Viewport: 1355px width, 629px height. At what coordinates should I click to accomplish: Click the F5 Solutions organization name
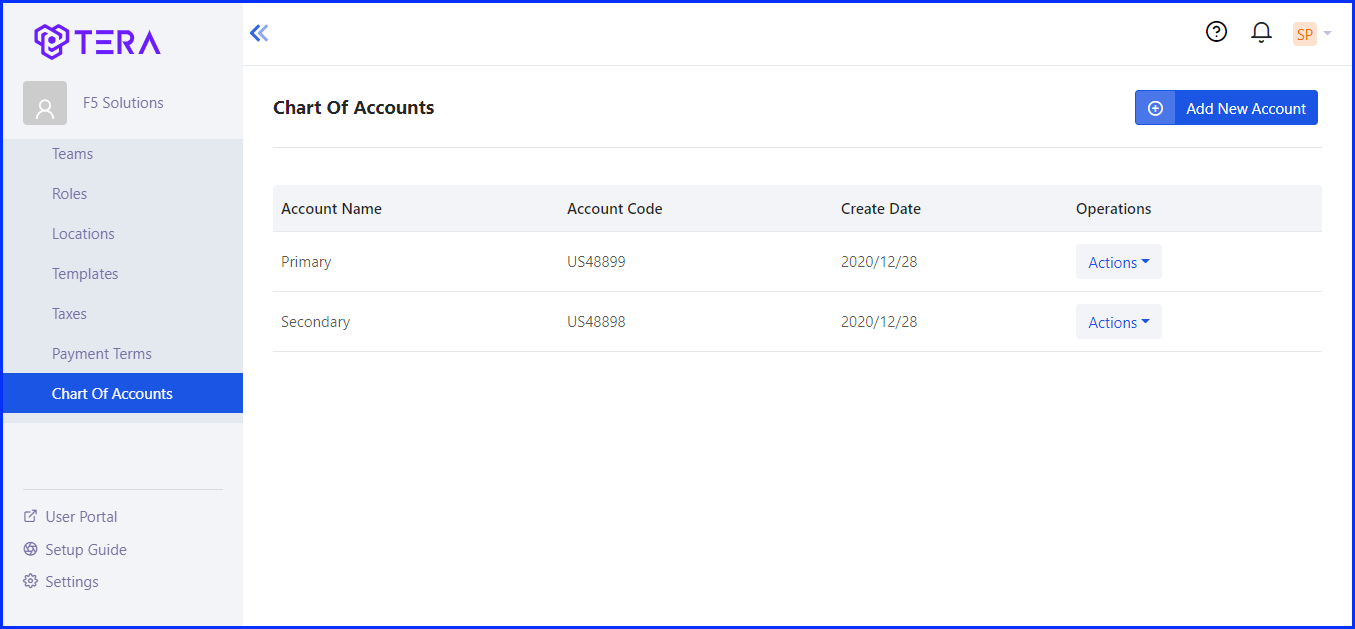tap(123, 103)
